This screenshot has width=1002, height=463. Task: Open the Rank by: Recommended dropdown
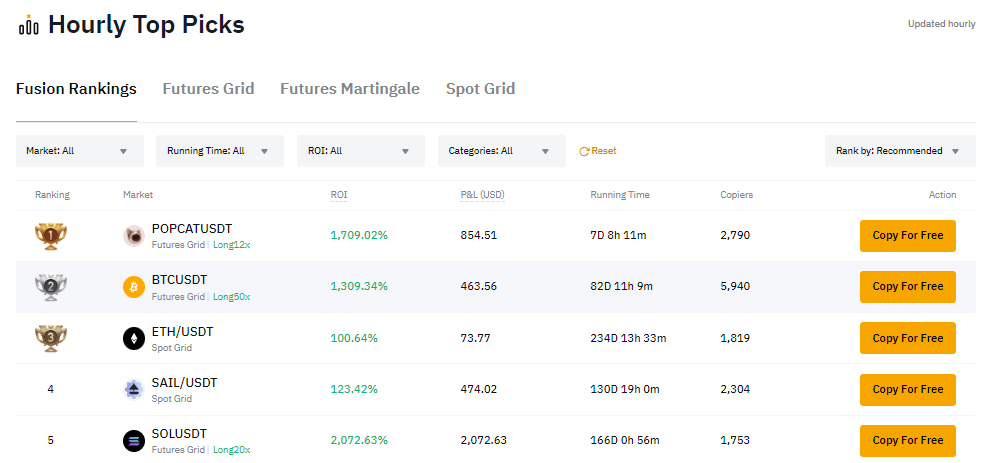click(x=899, y=151)
